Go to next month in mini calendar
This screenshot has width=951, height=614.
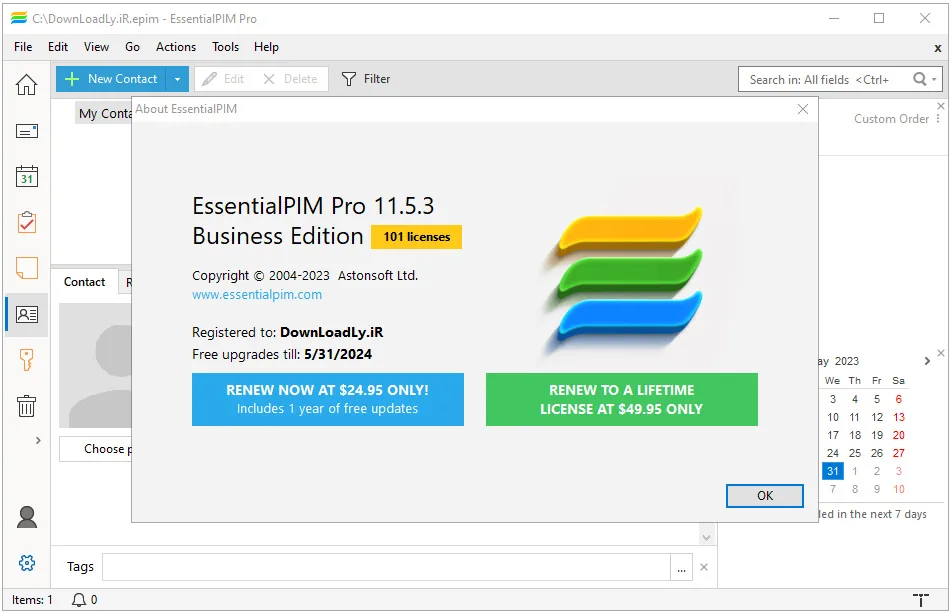pos(927,361)
